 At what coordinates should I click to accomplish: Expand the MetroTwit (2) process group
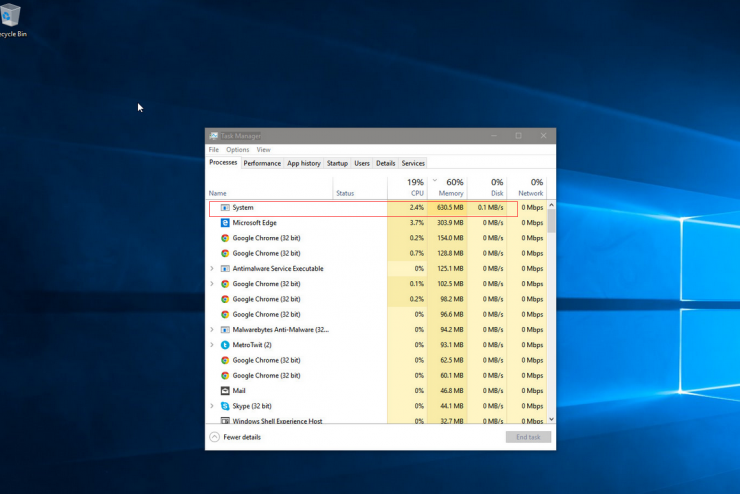click(212, 345)
